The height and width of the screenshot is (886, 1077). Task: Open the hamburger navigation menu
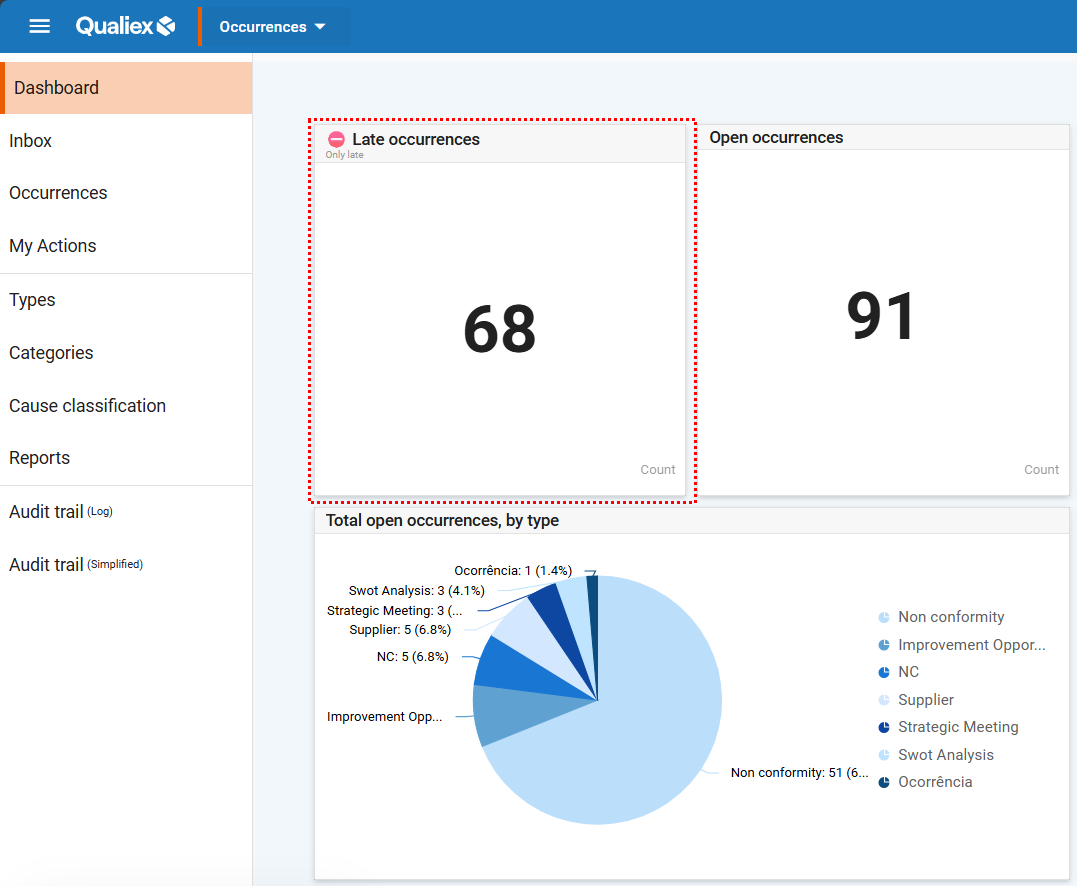39,27
